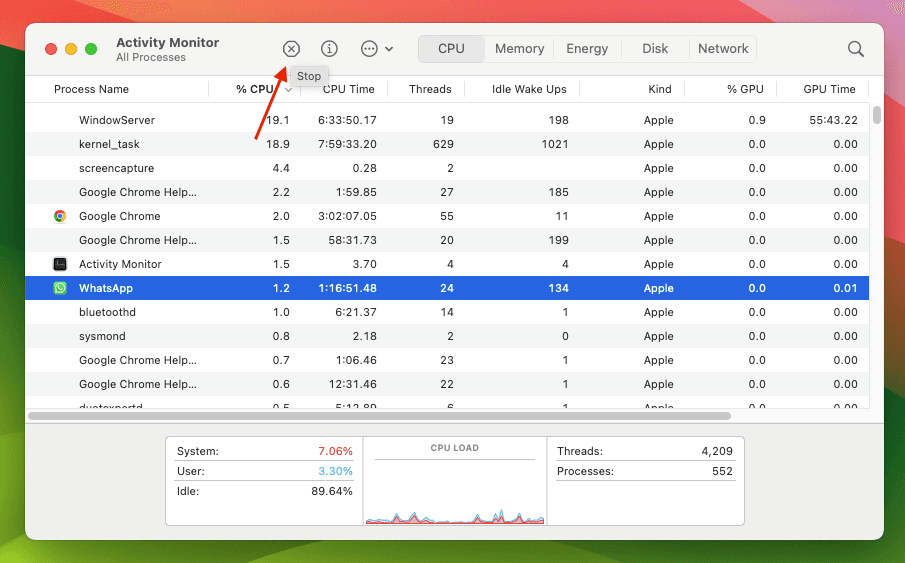The height and width of the screenshot is (563, 905).
Task: Select the WhatsApp process name
Action: pos(106,288)
